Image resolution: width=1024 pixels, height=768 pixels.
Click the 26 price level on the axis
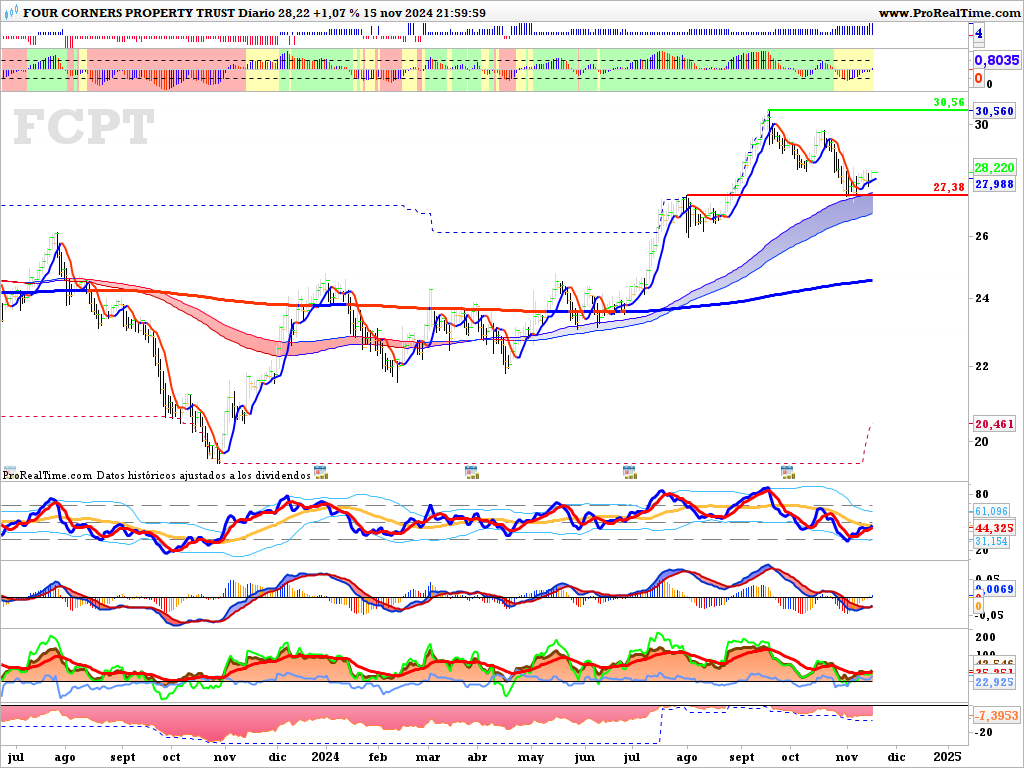982,236
